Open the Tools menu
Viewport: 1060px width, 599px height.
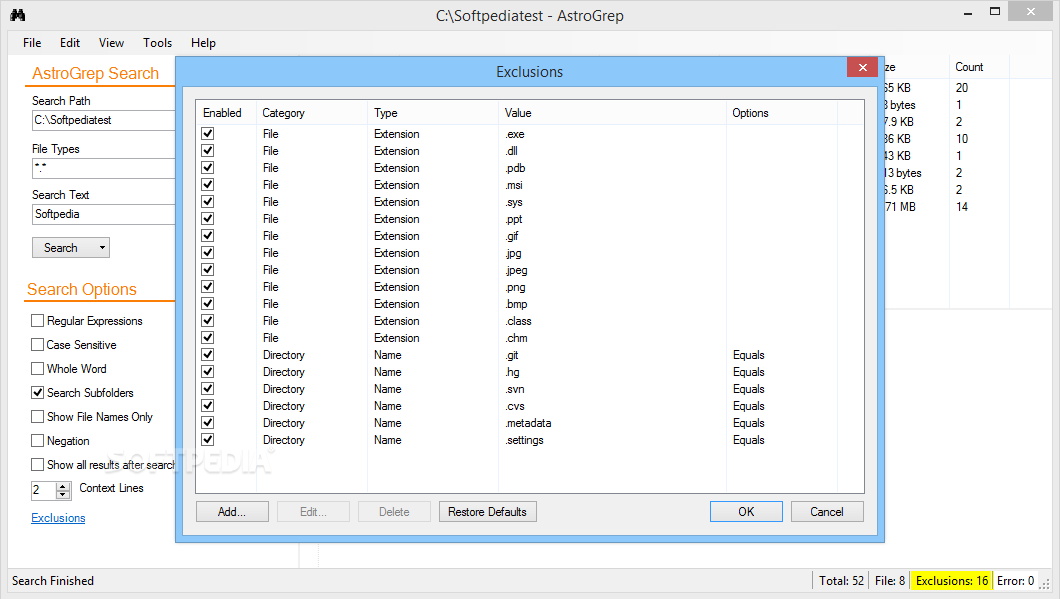tap(157, 43)
